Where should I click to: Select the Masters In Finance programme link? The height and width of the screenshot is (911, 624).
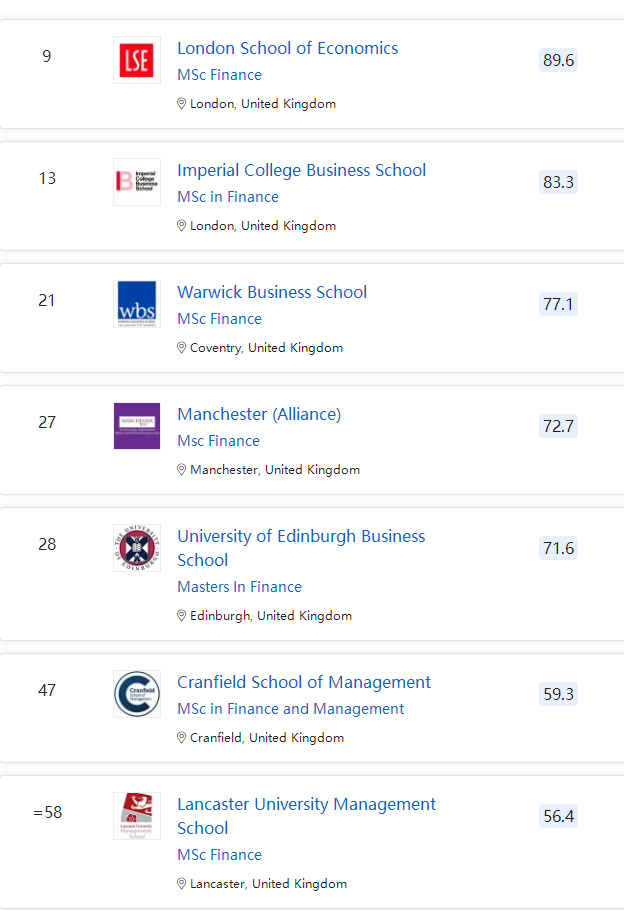[x=239, y=587]
